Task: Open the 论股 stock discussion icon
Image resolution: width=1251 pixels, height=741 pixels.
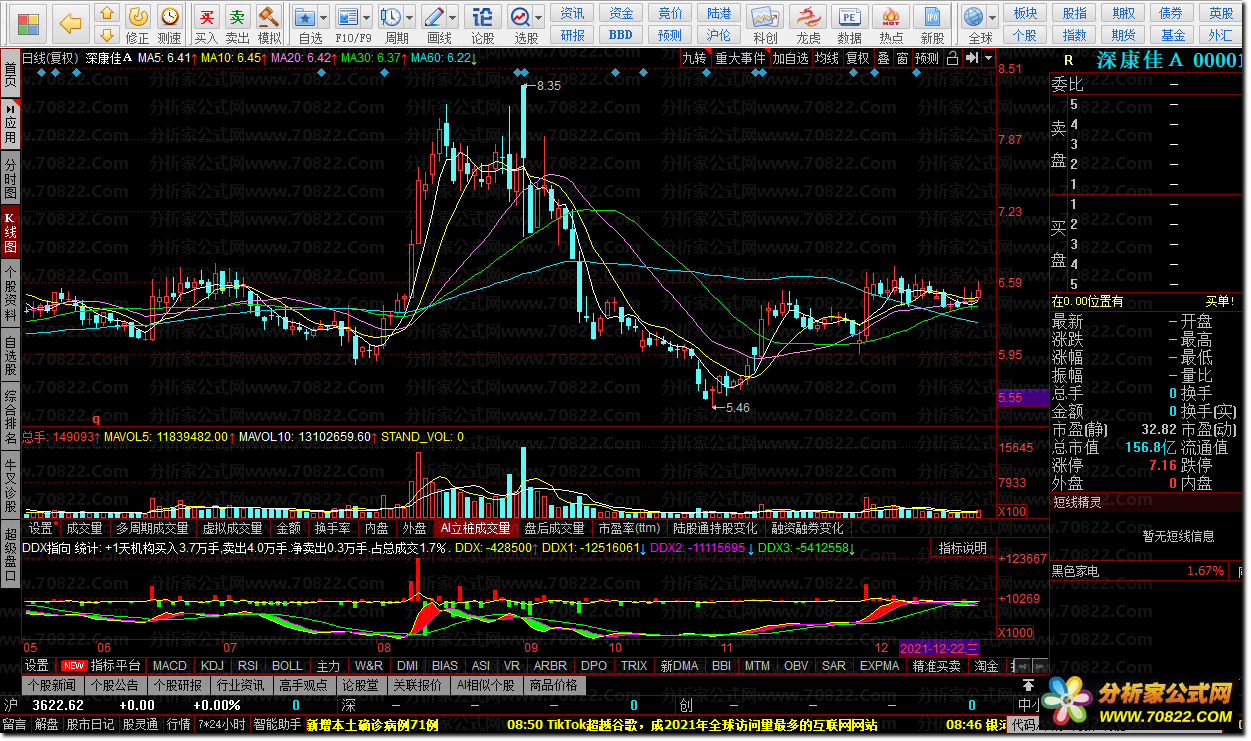Action: tap(482, 16)
